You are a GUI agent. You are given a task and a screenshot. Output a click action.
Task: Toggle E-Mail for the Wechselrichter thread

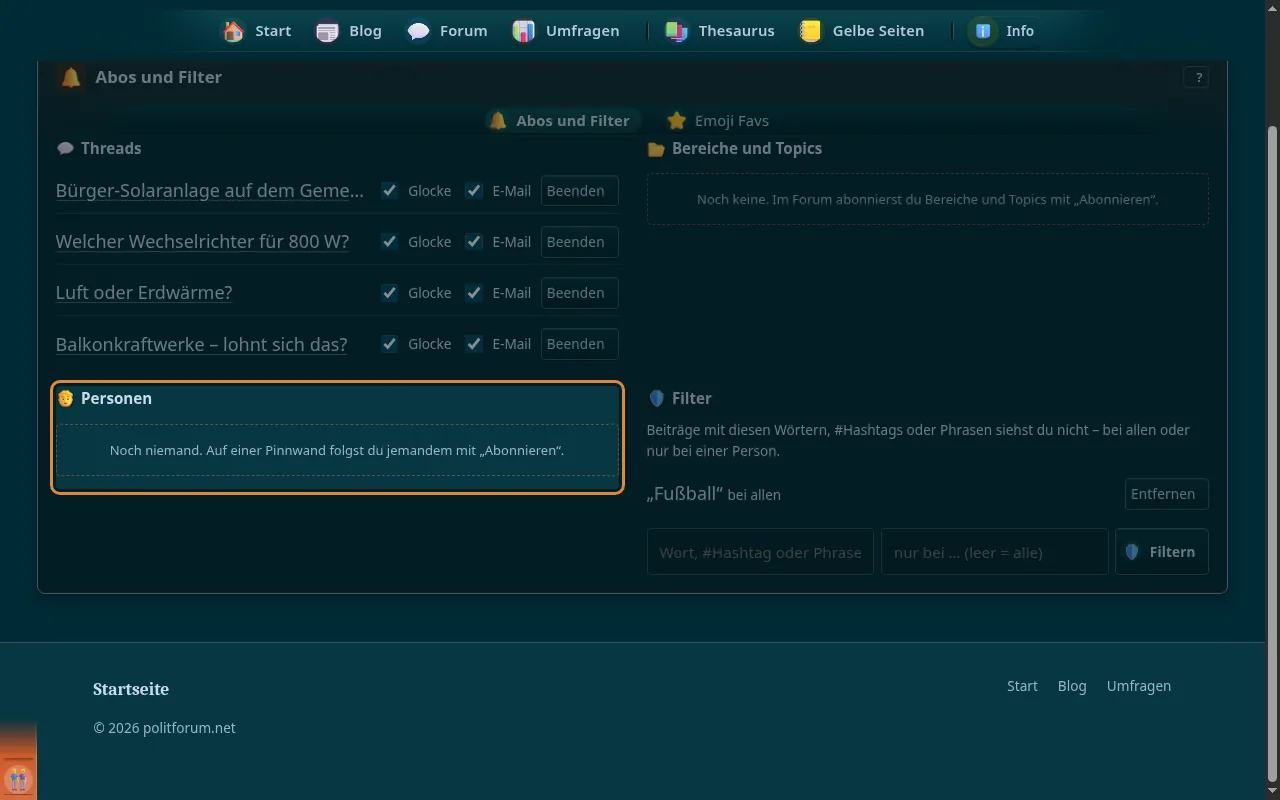click(474, 241)
